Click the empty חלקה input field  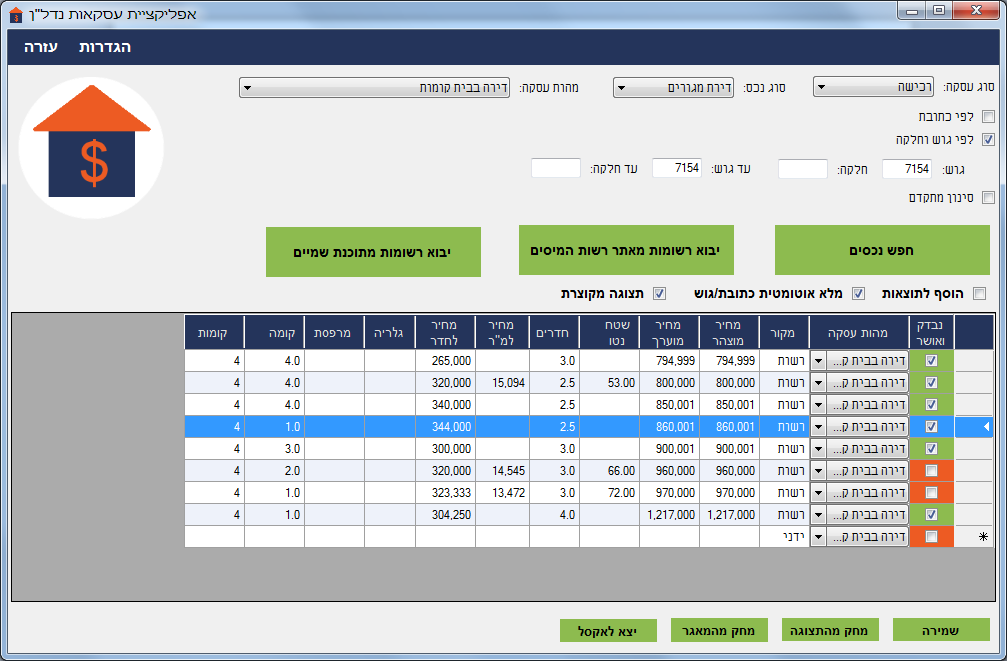pos(803,169)
